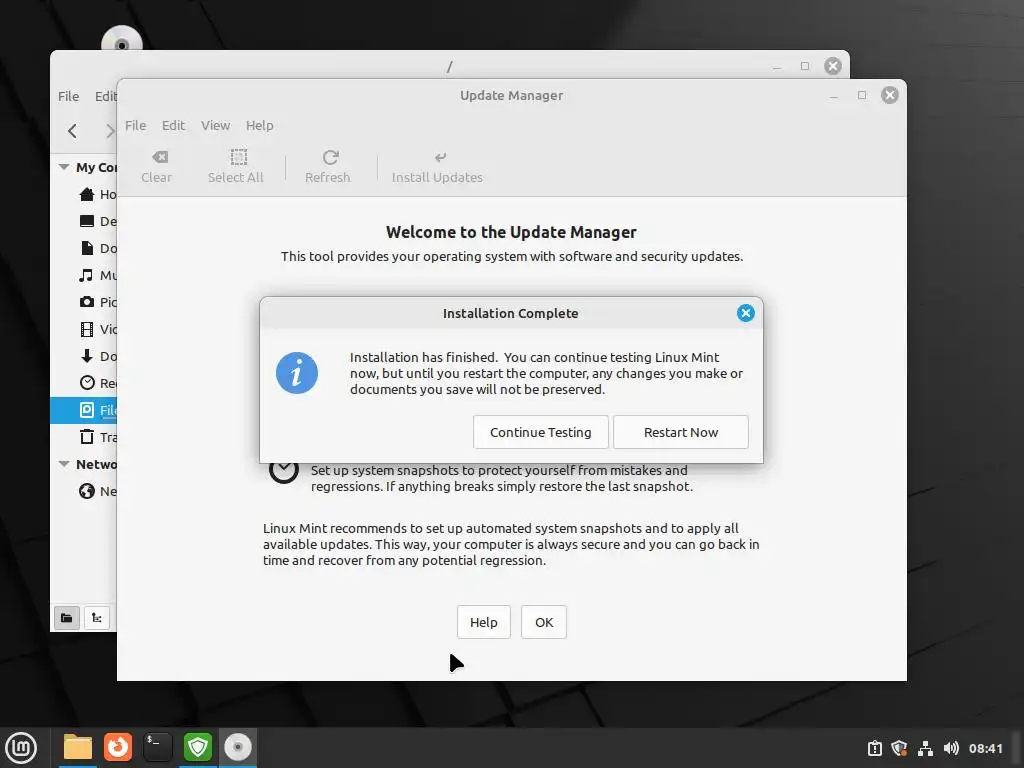Close the file manager window
The width and height of the screenshot is (1024, 768).
(833, 66)
